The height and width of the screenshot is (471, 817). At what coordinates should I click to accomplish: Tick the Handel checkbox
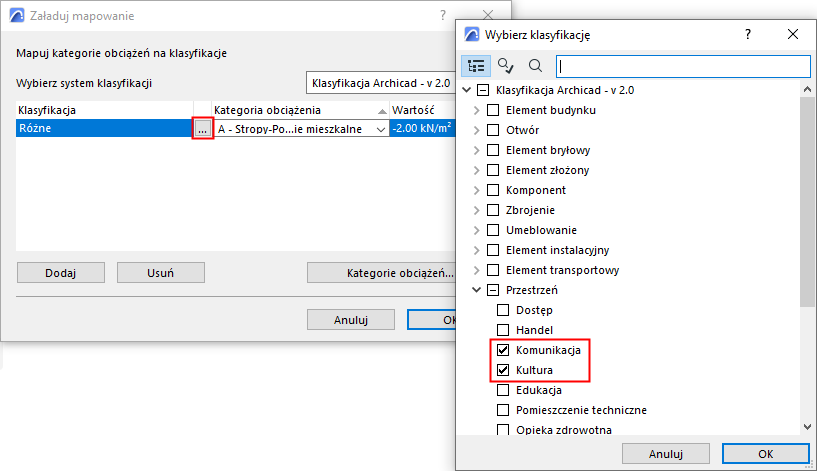503,330
